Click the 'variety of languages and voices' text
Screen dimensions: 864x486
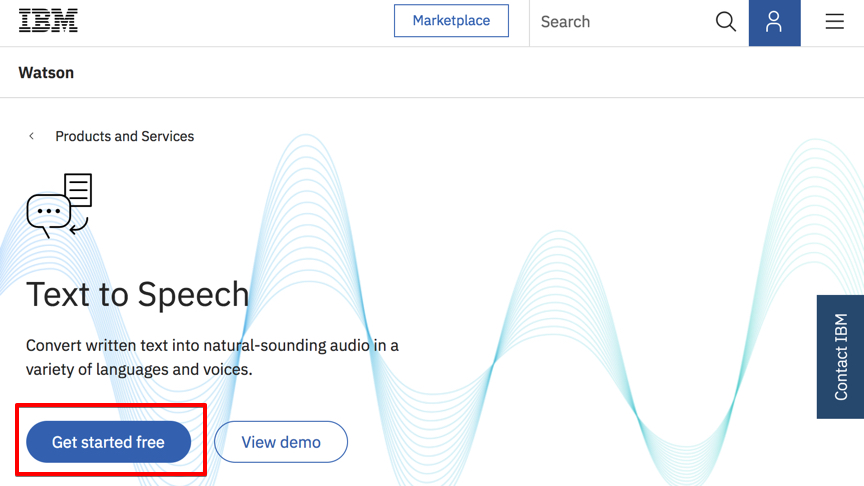pyautogui.click(x=139, y=369)
